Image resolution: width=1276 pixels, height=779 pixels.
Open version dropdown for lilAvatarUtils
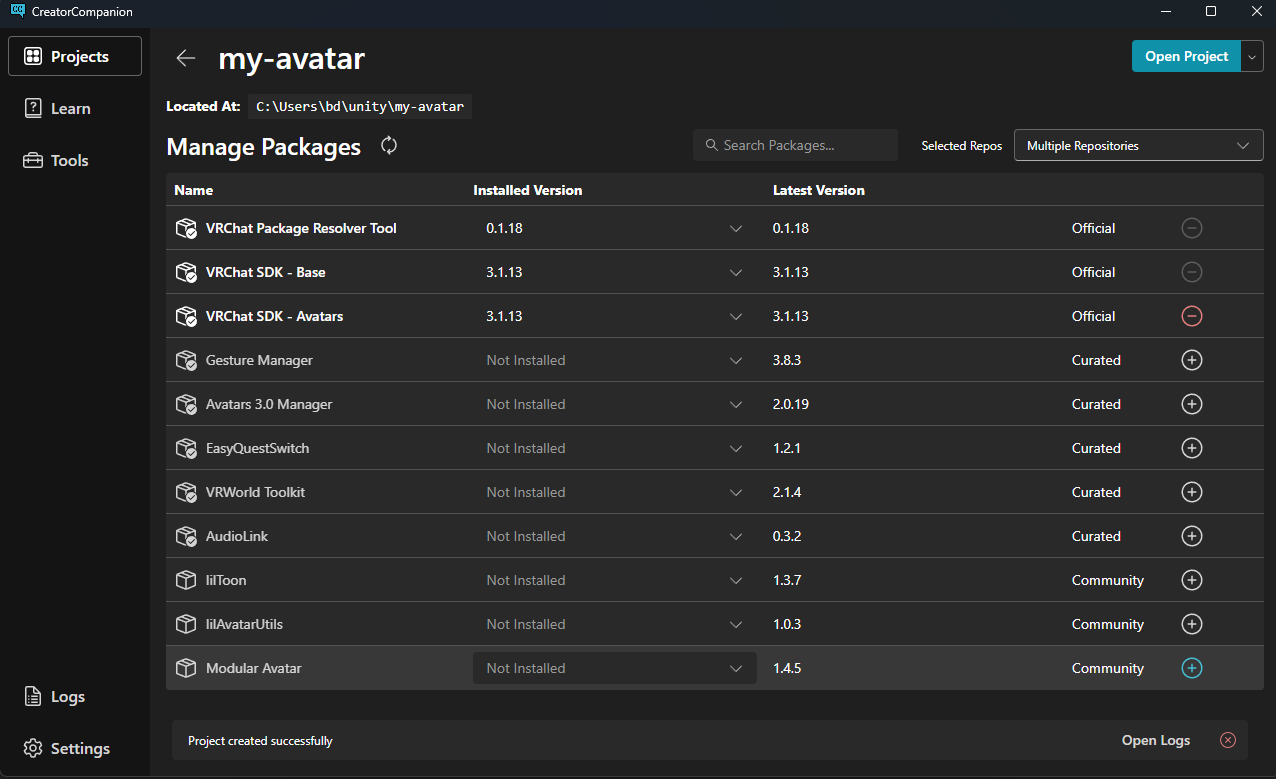point(614,624)
